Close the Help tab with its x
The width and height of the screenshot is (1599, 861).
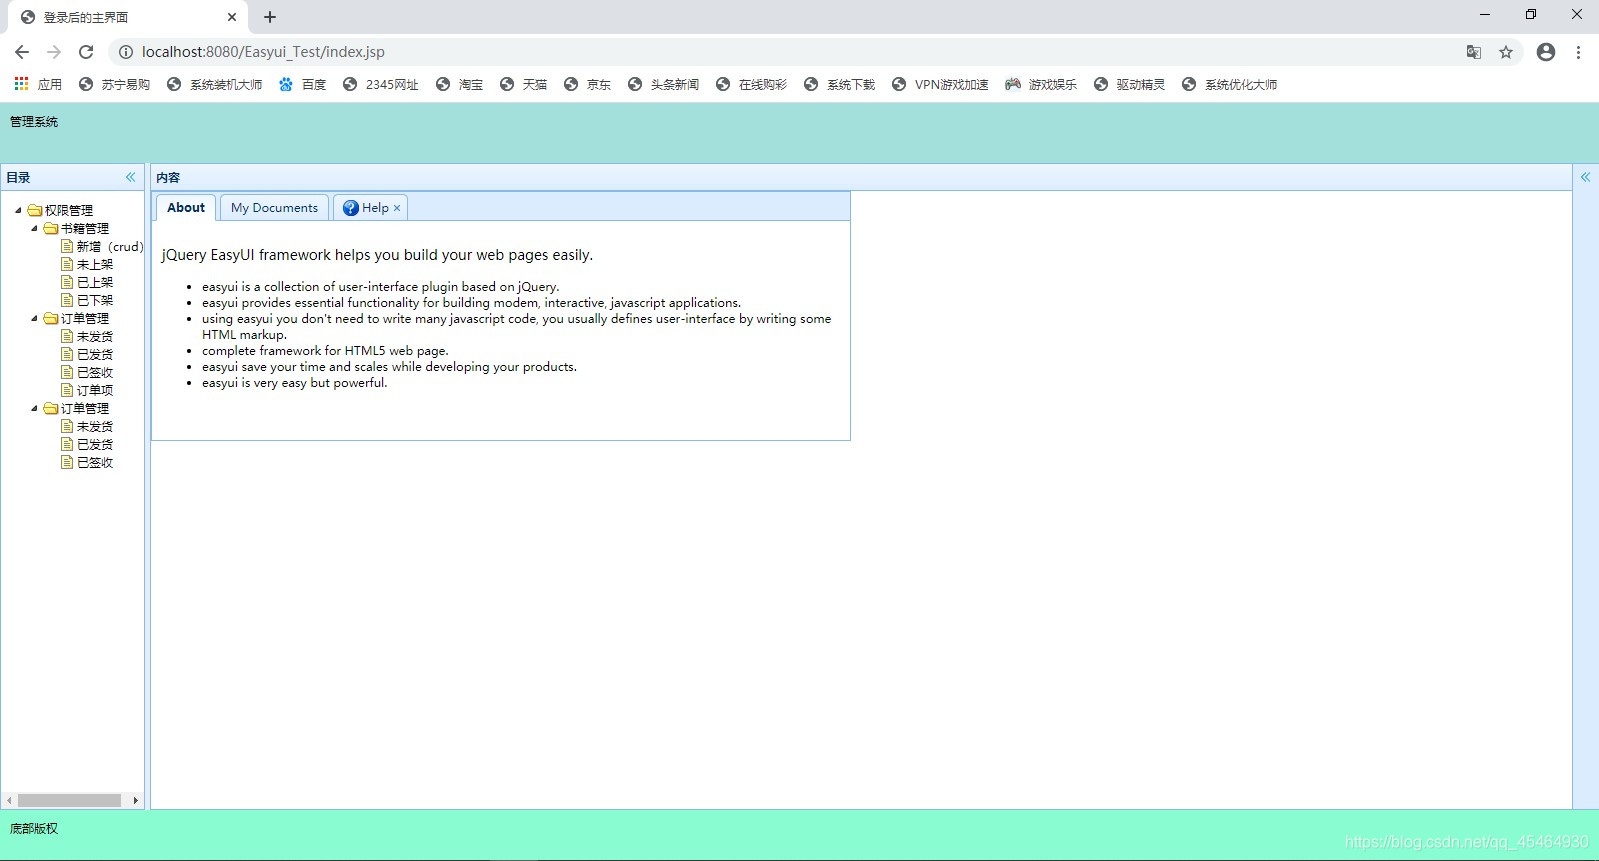[x=397, y=208]
